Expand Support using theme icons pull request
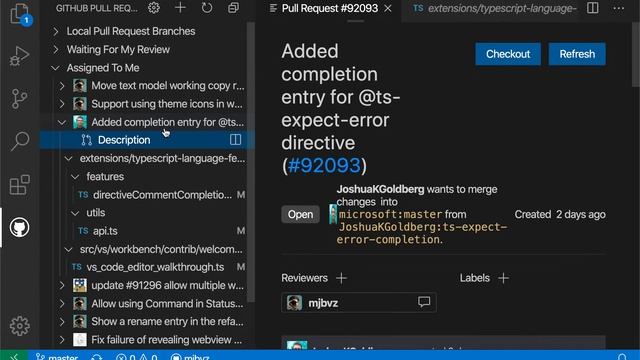The width and height of the screenshot is (640, 360). pyautogui.click(x=62, y=104)
